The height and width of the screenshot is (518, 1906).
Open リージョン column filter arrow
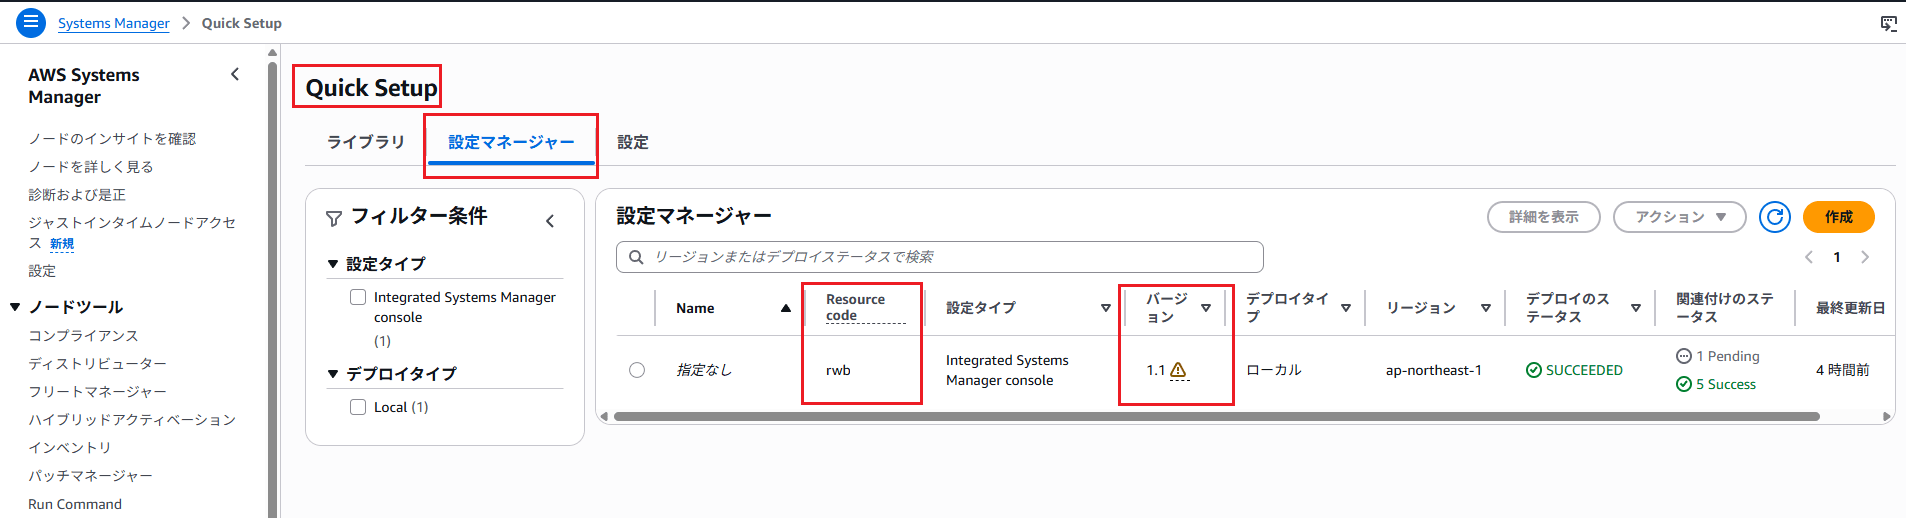1486,308
